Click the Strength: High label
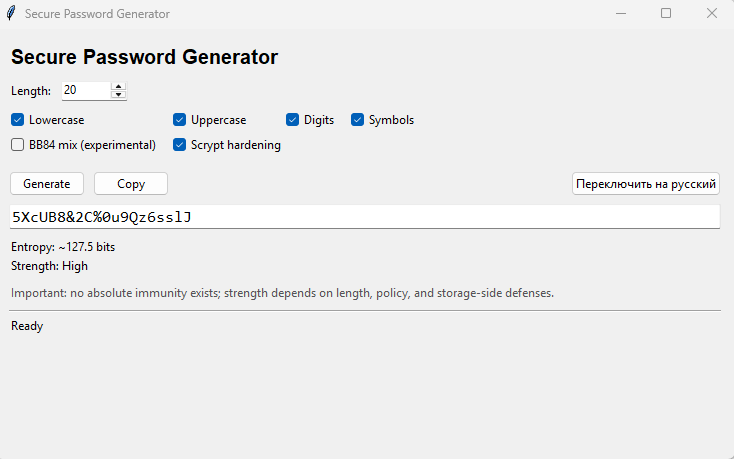The width and height of the screenshot is (734, 459). coord(50,266)
